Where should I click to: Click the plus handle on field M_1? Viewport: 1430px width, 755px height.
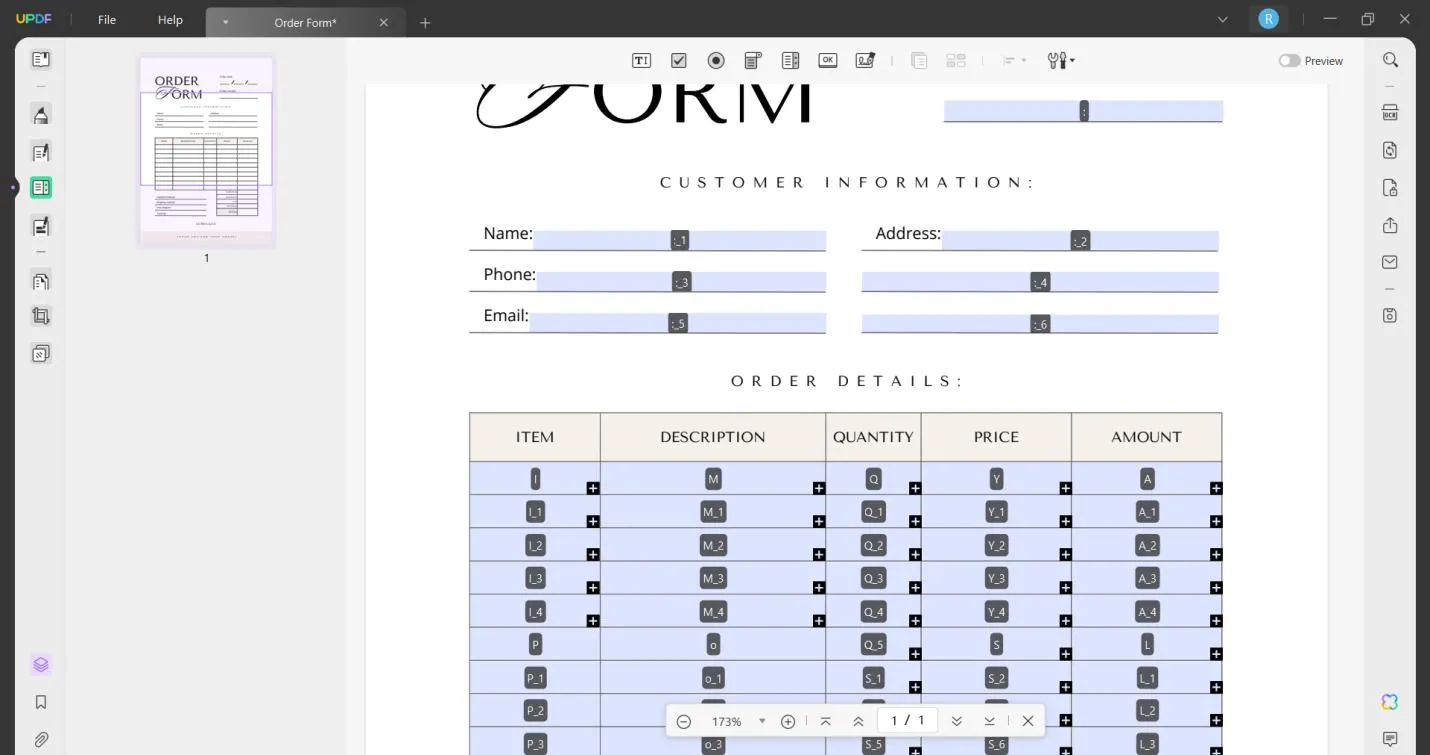[x=819, y=521]
